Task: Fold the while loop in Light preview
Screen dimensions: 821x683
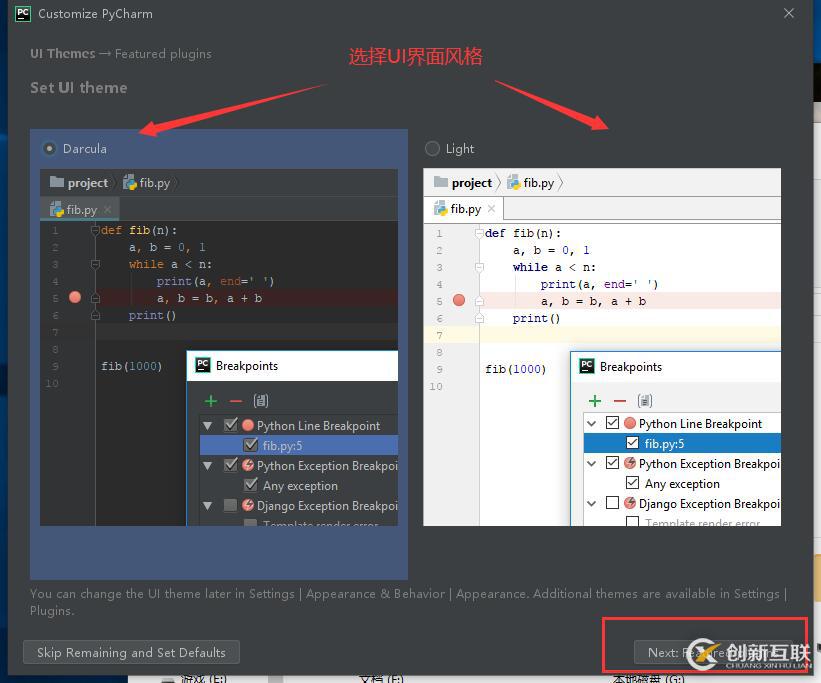Action: click(479, 267)
